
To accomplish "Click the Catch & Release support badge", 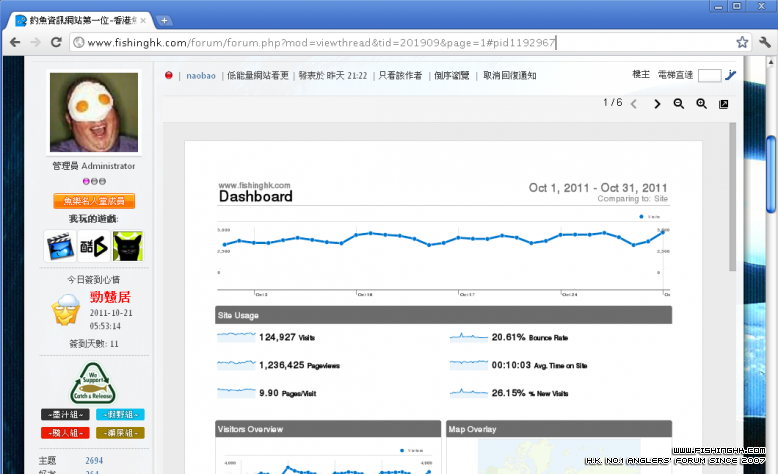I will 93,383.
